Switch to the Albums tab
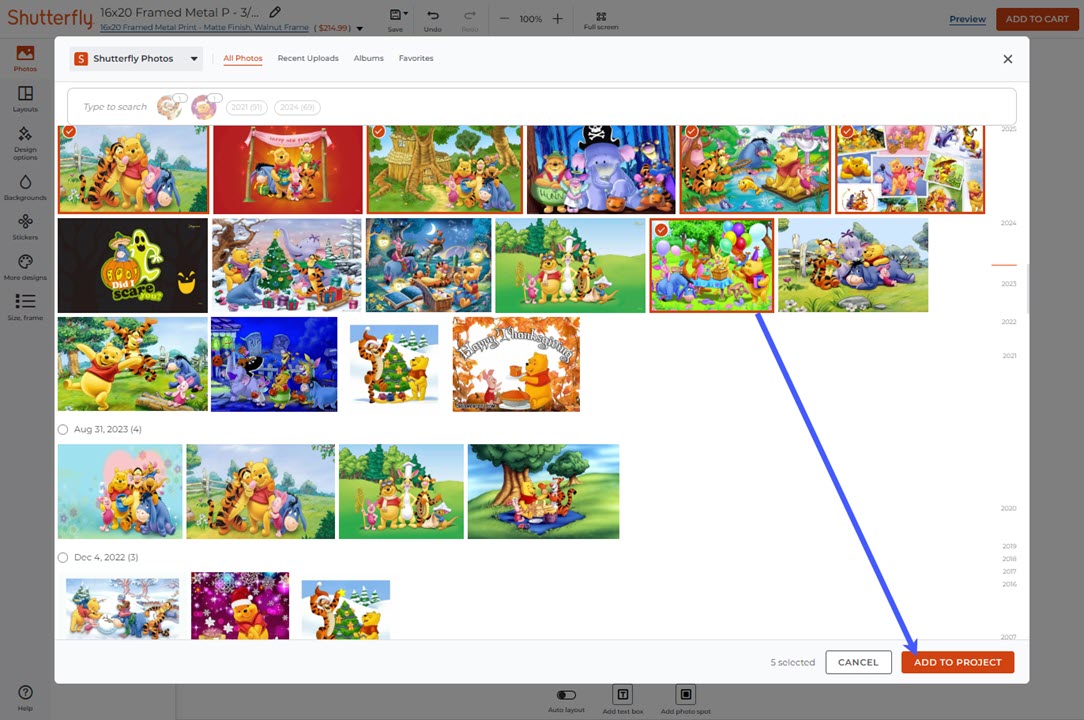 pyautogui.click(x=368, y=58)
